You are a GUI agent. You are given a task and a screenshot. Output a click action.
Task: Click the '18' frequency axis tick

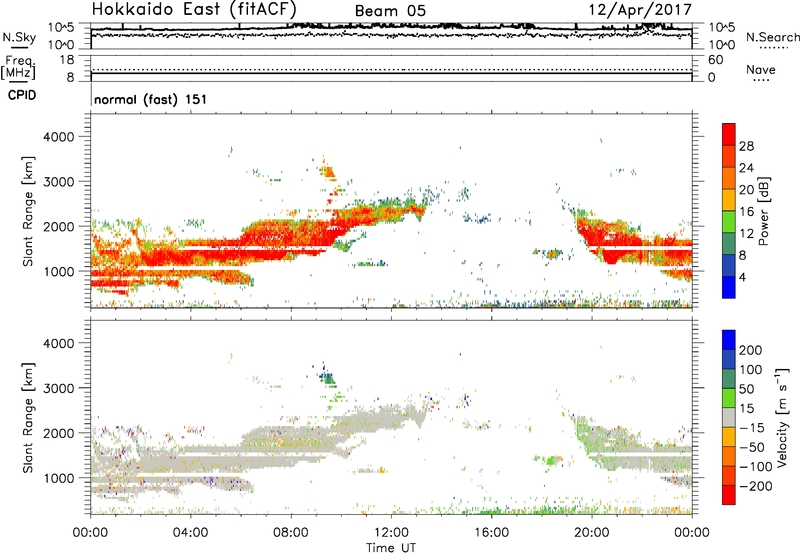point(67,60)
